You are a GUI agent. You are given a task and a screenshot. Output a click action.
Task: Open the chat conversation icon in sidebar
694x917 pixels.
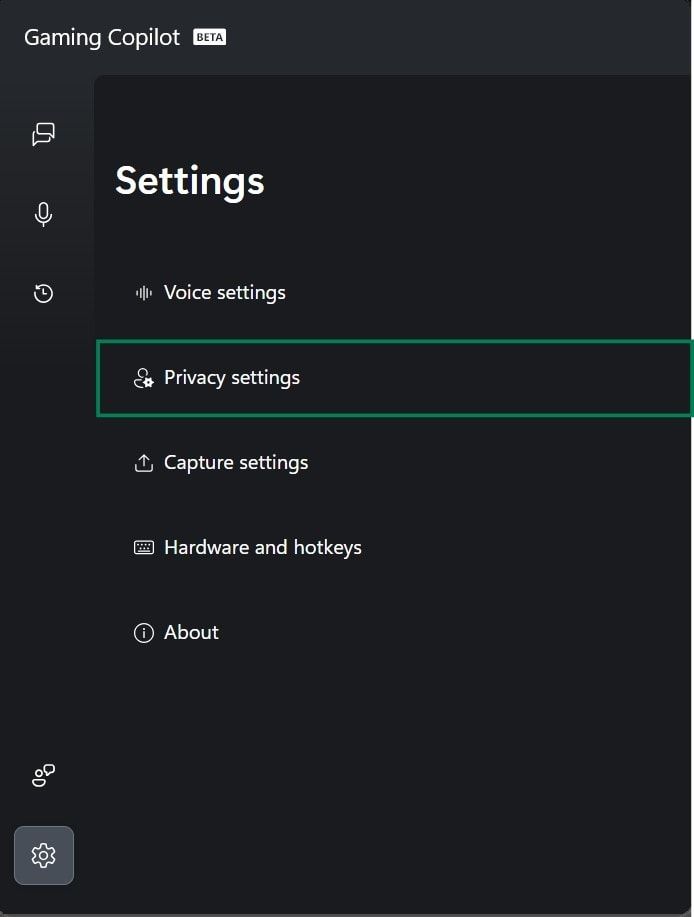coord(42,135)
